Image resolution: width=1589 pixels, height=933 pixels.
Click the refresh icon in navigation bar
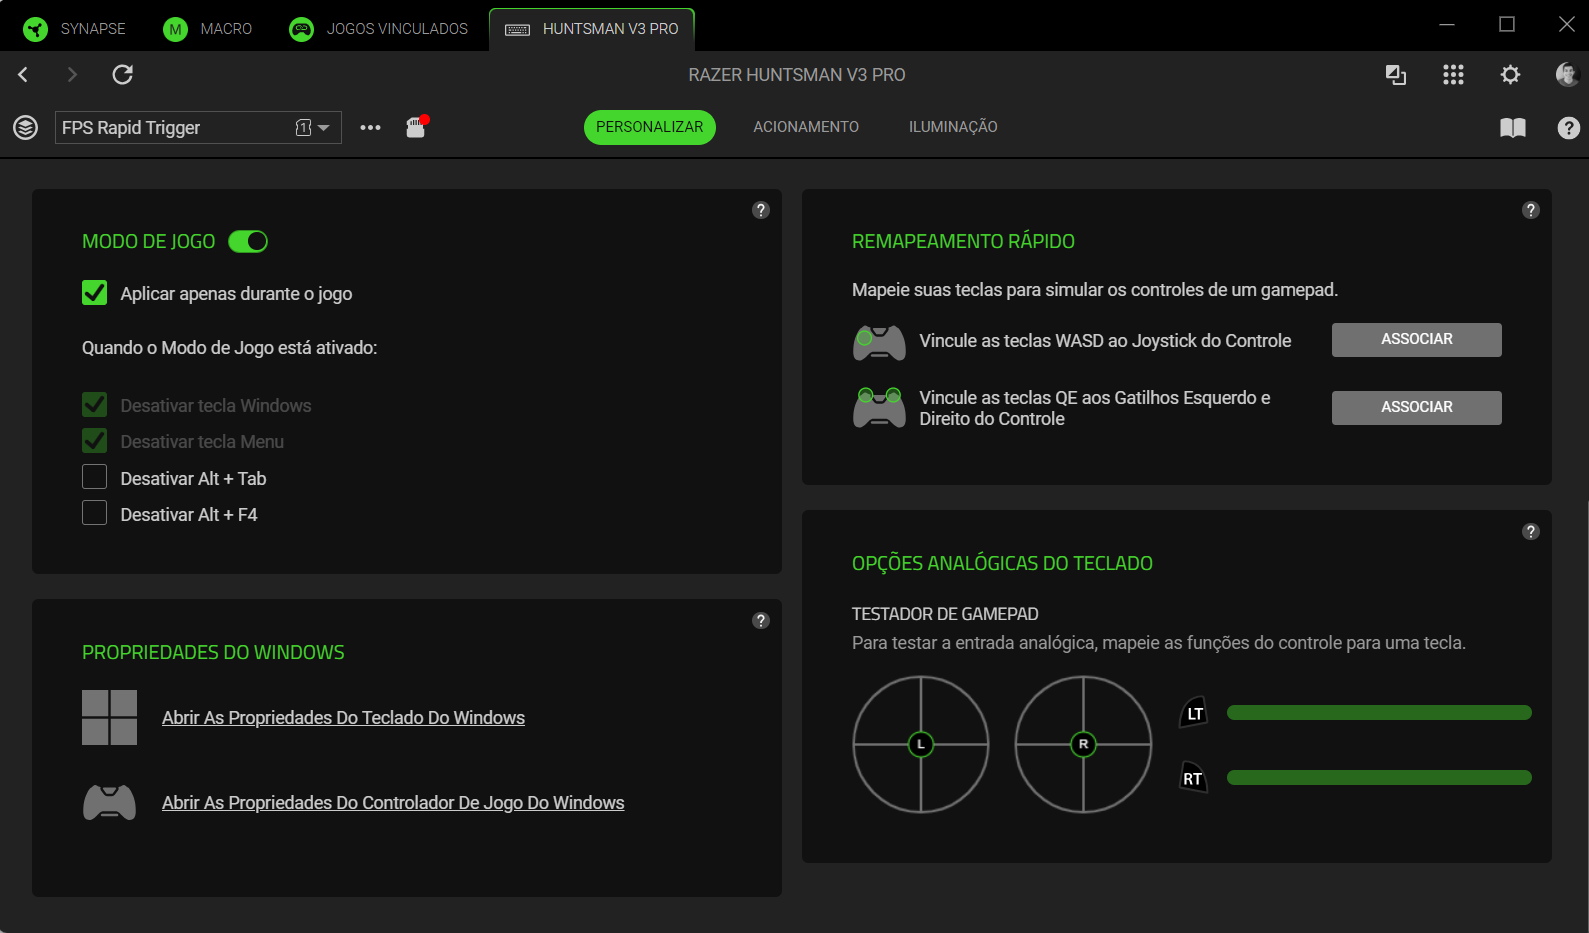[122, 75]
